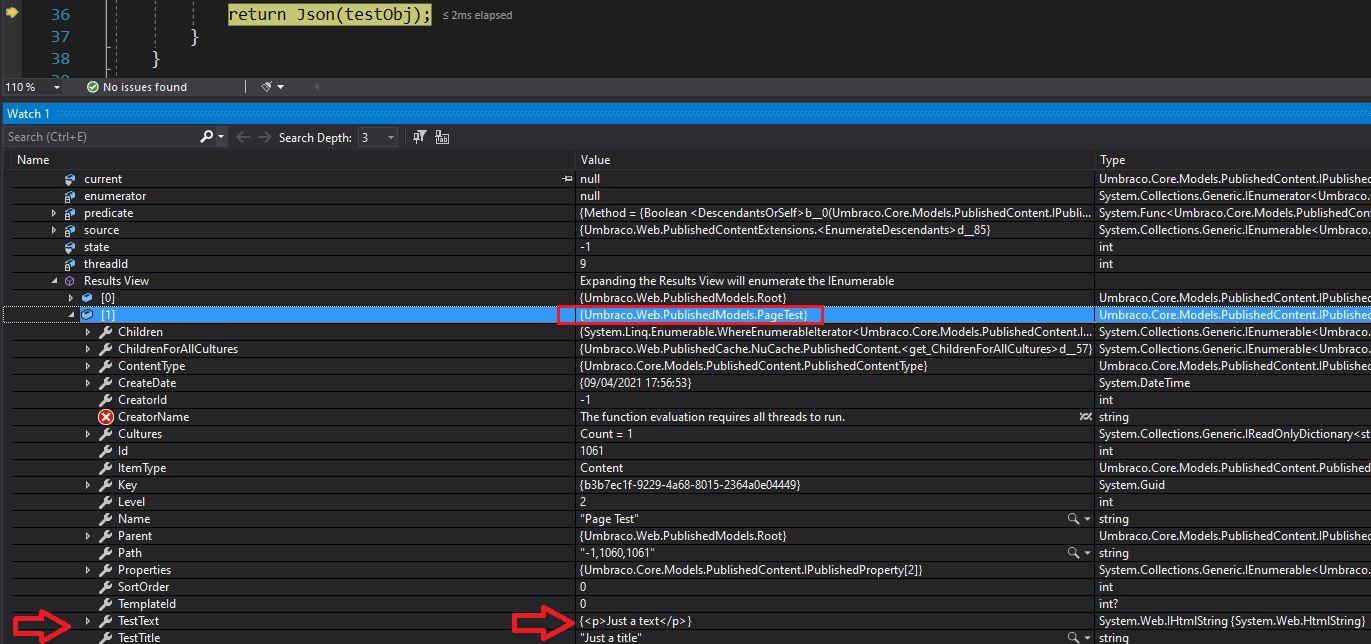Click the visualizer magnifier on TestTitle row
The width and height of the screenshot is (1371, 644).
(1073, 638)
